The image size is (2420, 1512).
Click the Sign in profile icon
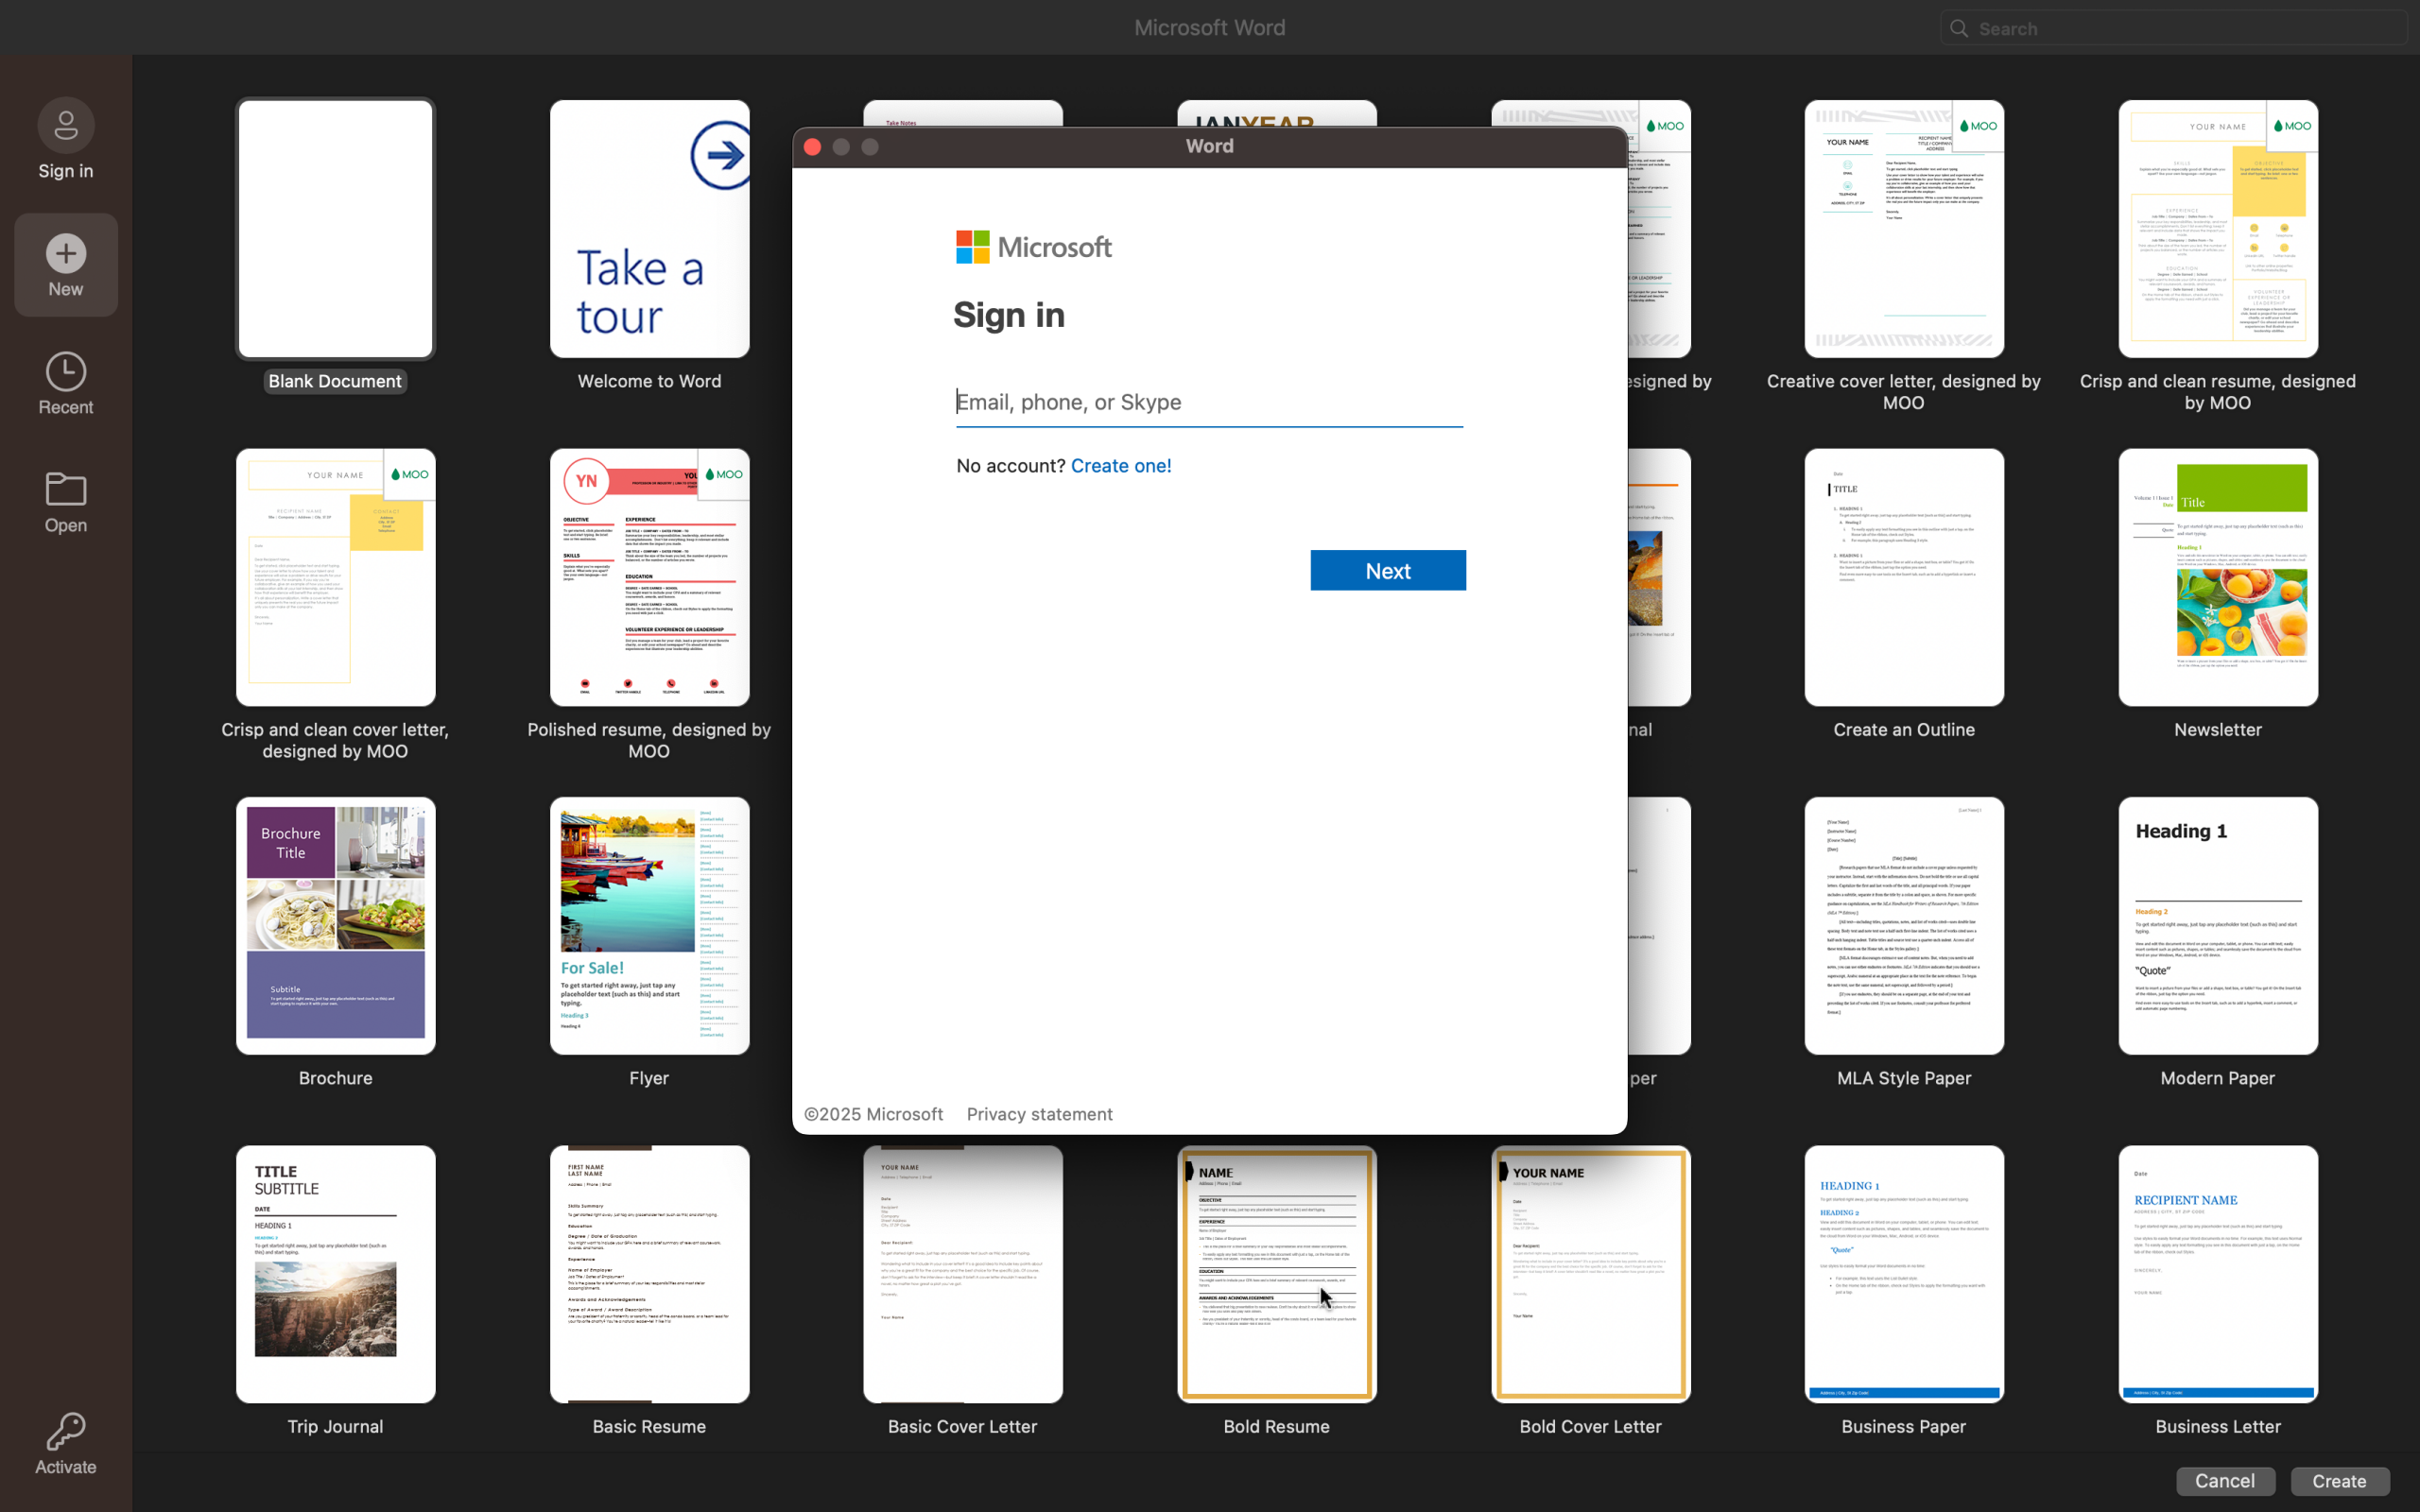66,127
